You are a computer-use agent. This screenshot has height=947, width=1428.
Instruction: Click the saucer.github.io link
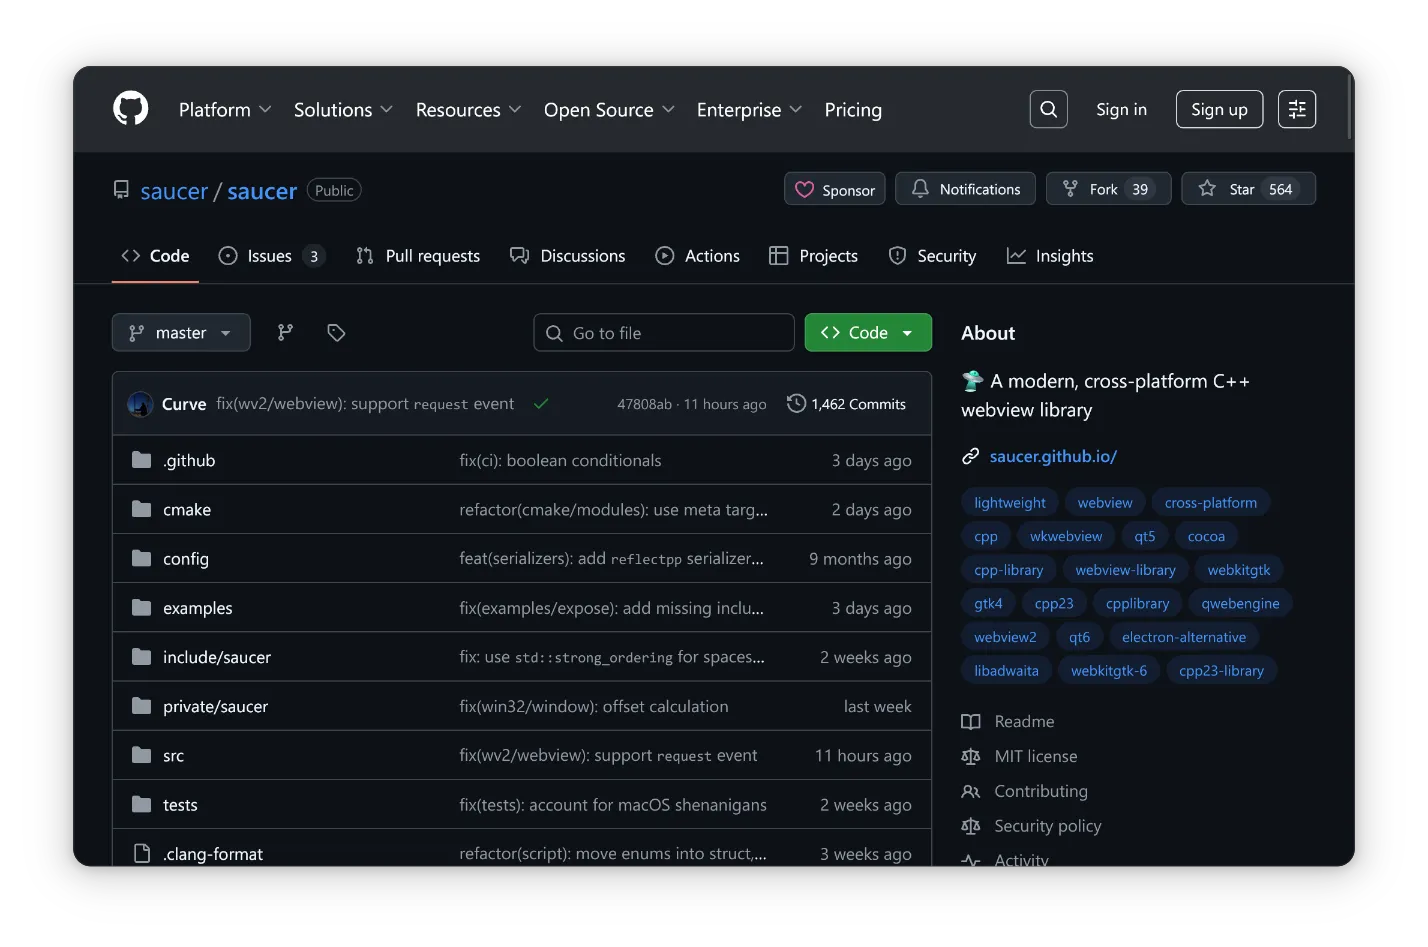(x=1052, y=456)
